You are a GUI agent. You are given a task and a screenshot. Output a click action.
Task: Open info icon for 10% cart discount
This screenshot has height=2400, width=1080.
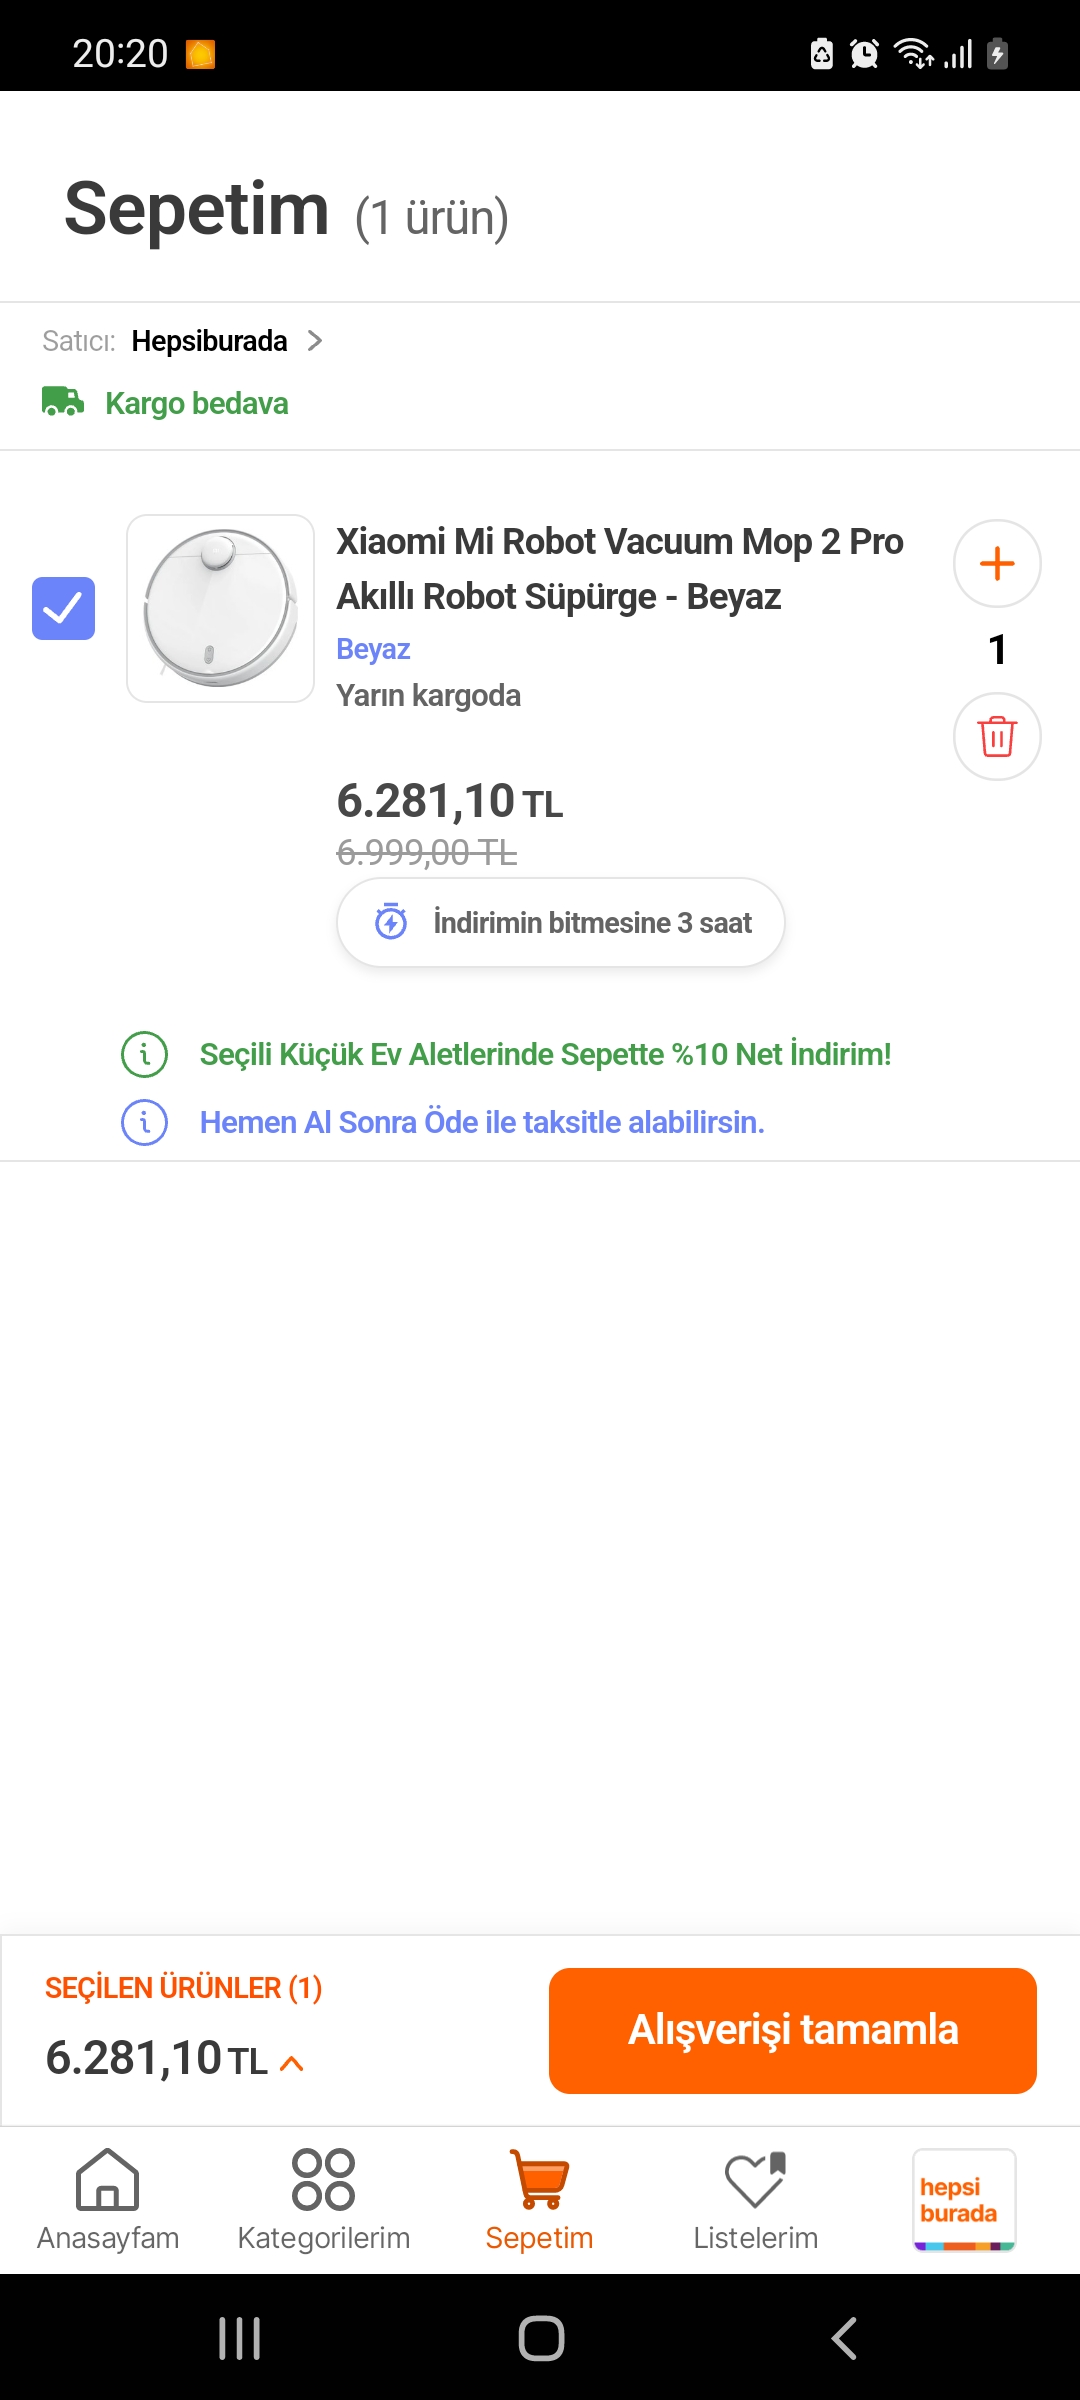[x=145, y=1054]
